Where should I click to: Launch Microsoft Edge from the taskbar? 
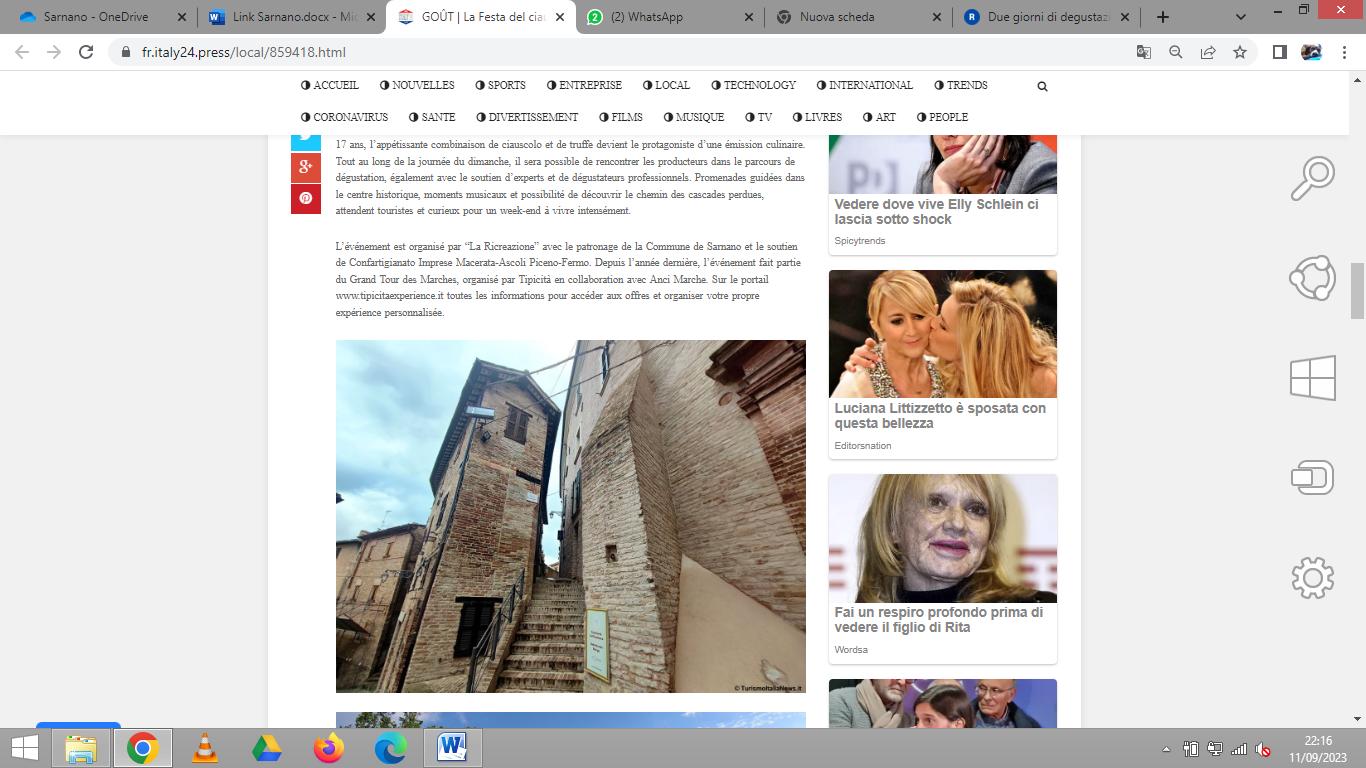391,748
